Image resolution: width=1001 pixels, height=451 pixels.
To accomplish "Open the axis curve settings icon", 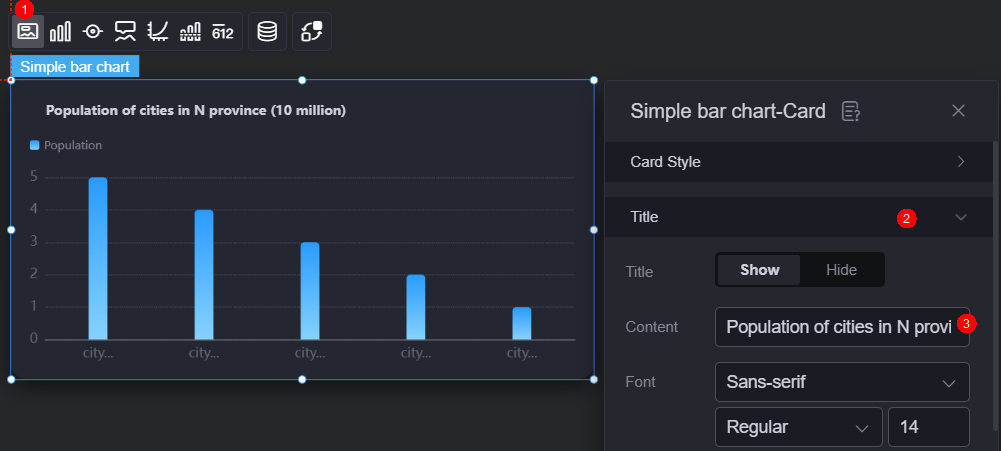I will click(158, 31).
